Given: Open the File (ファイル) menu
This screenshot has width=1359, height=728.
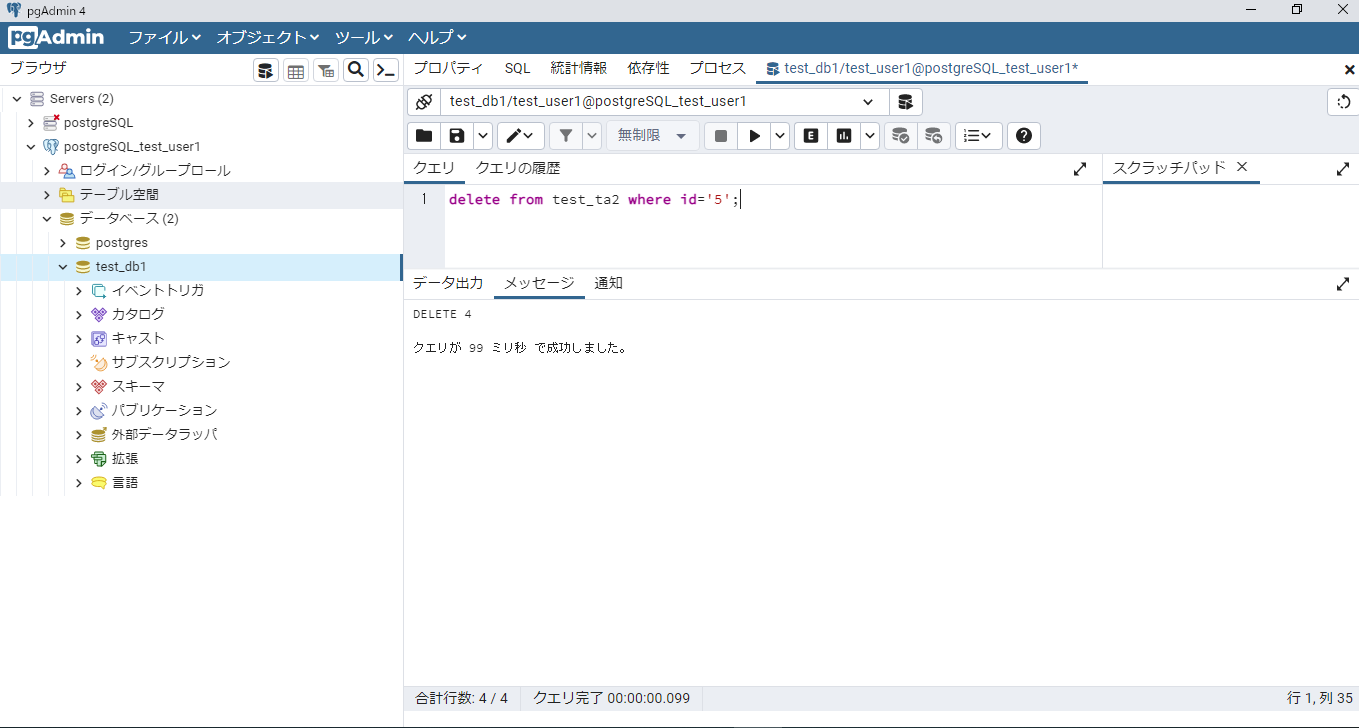Looking at the screenshot, I should pyautogui.click(x=164, y=37).
